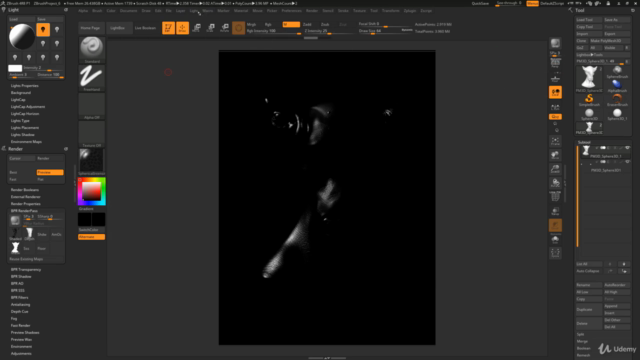Select the Sphere3D tool thumbnail

coord(589,114)
